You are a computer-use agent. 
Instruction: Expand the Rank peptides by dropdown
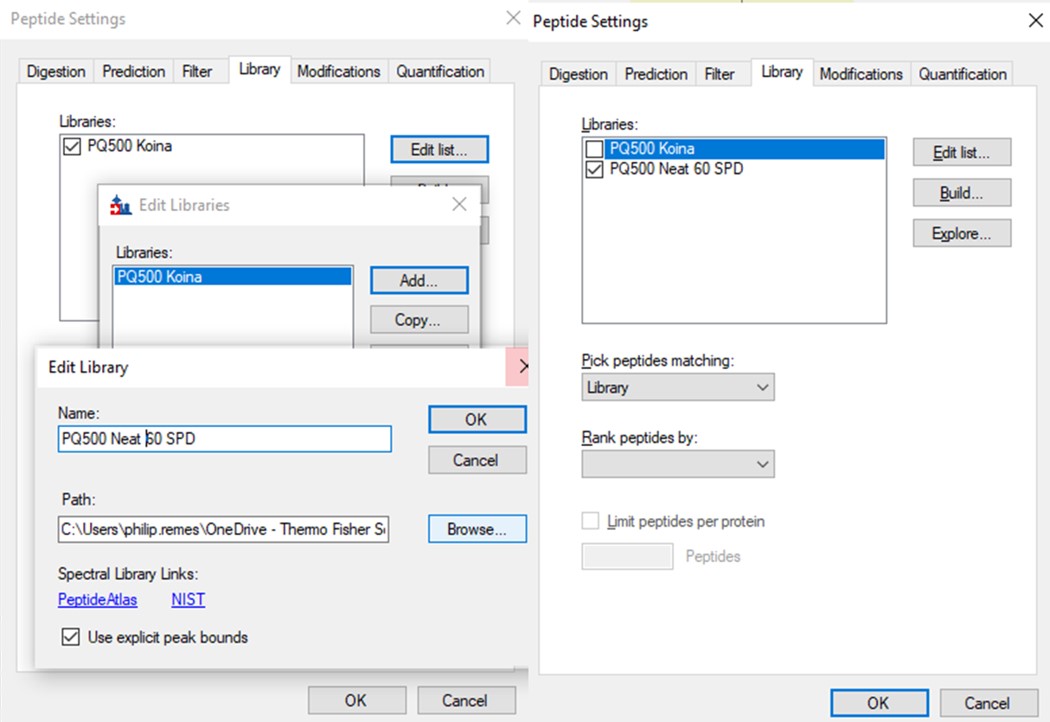678,464
